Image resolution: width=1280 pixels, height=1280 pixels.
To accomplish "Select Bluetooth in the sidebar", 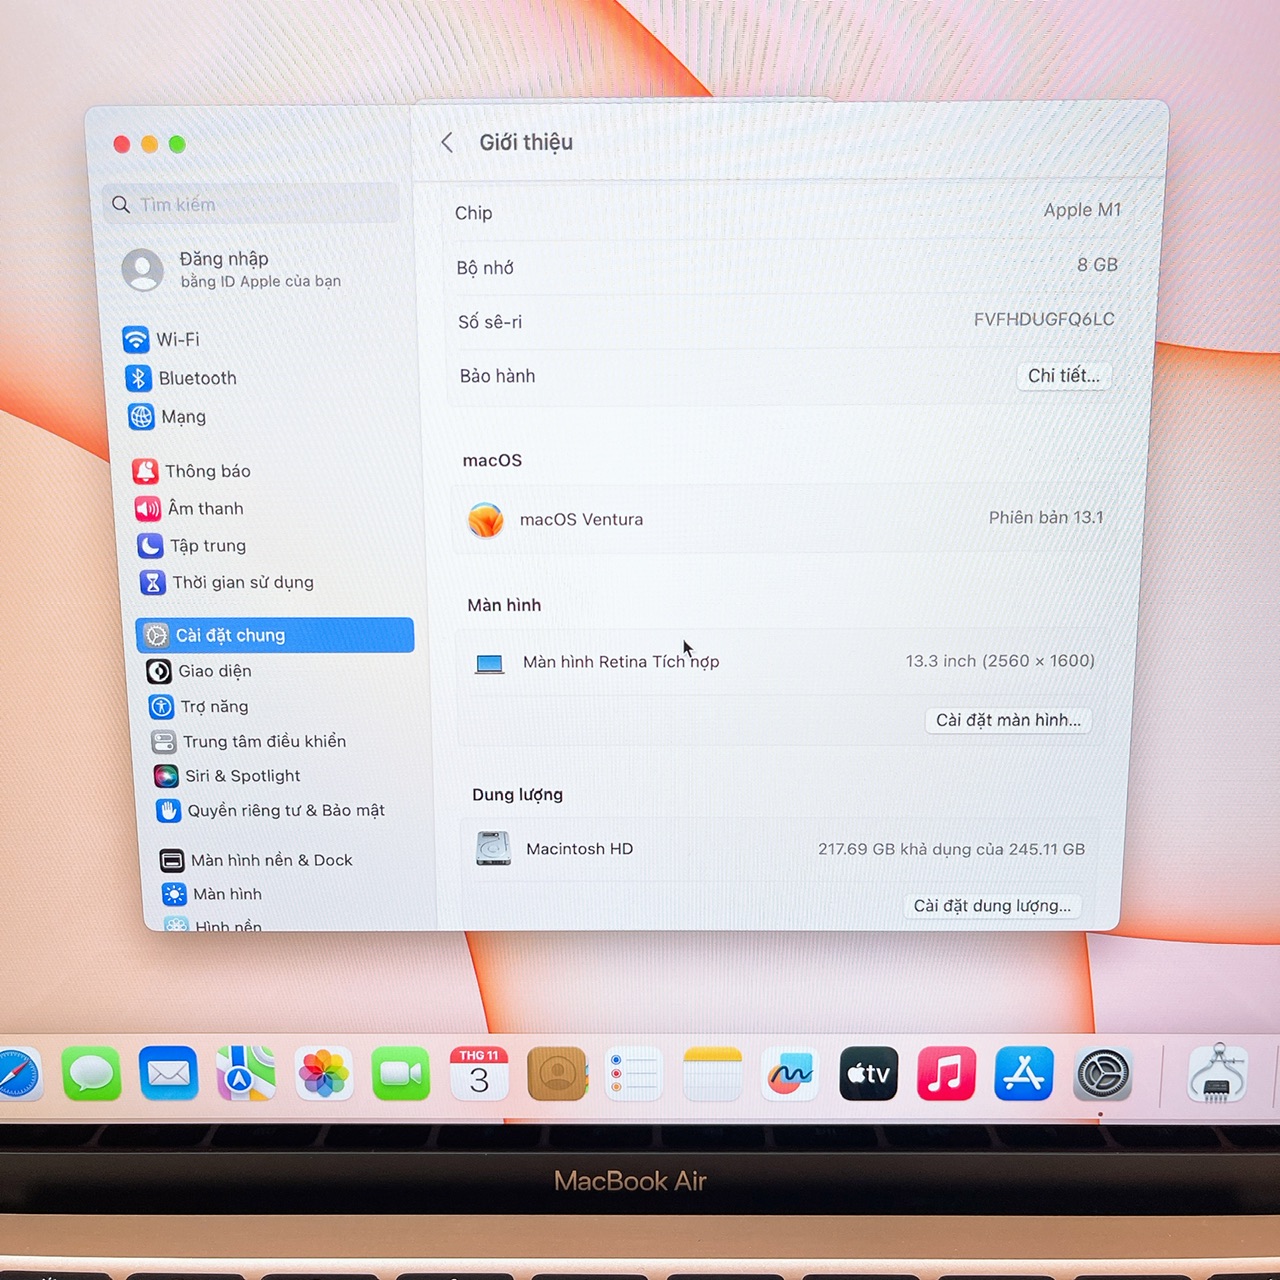I will pos(197,378).
